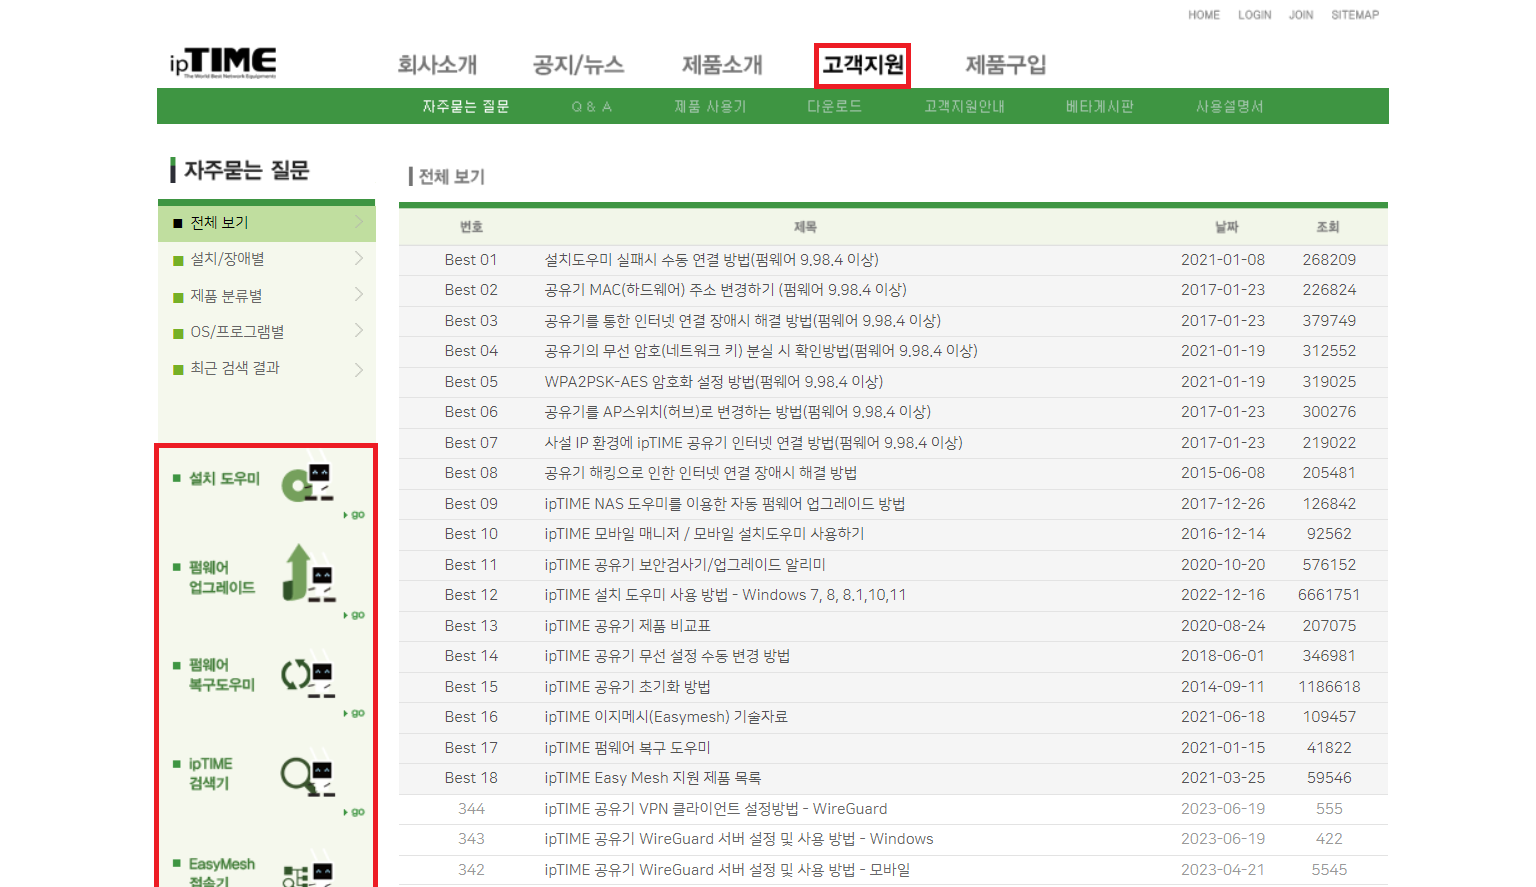Open WireGuard 서버 설정 - Windows article

pos(738,839)
